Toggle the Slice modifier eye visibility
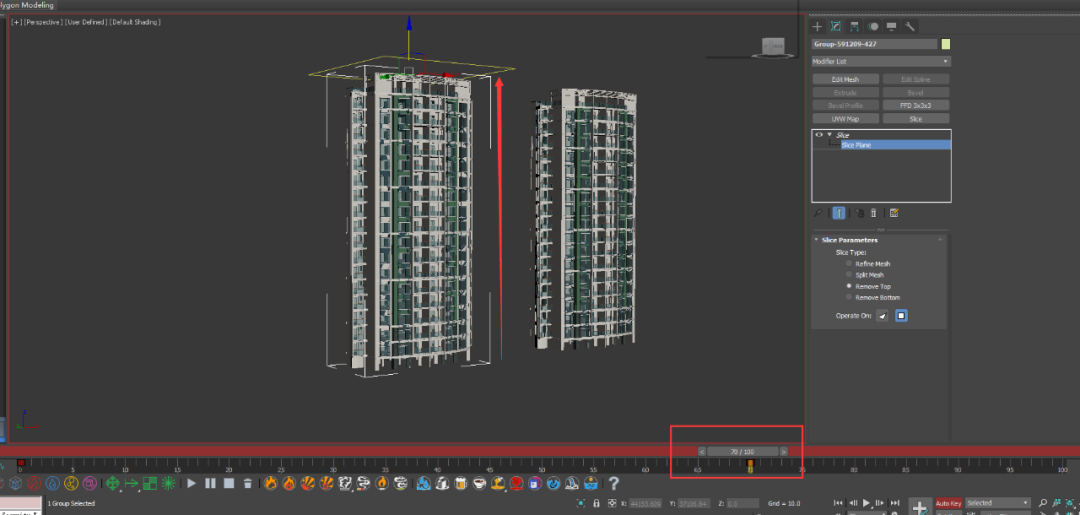 819,135
